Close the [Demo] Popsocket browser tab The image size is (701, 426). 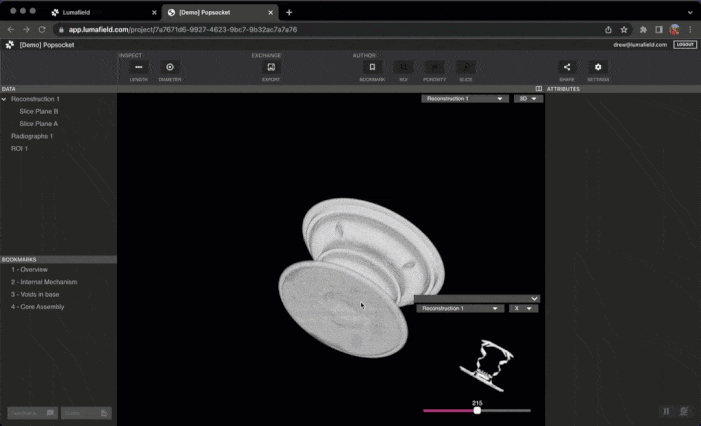coord(270,13)
